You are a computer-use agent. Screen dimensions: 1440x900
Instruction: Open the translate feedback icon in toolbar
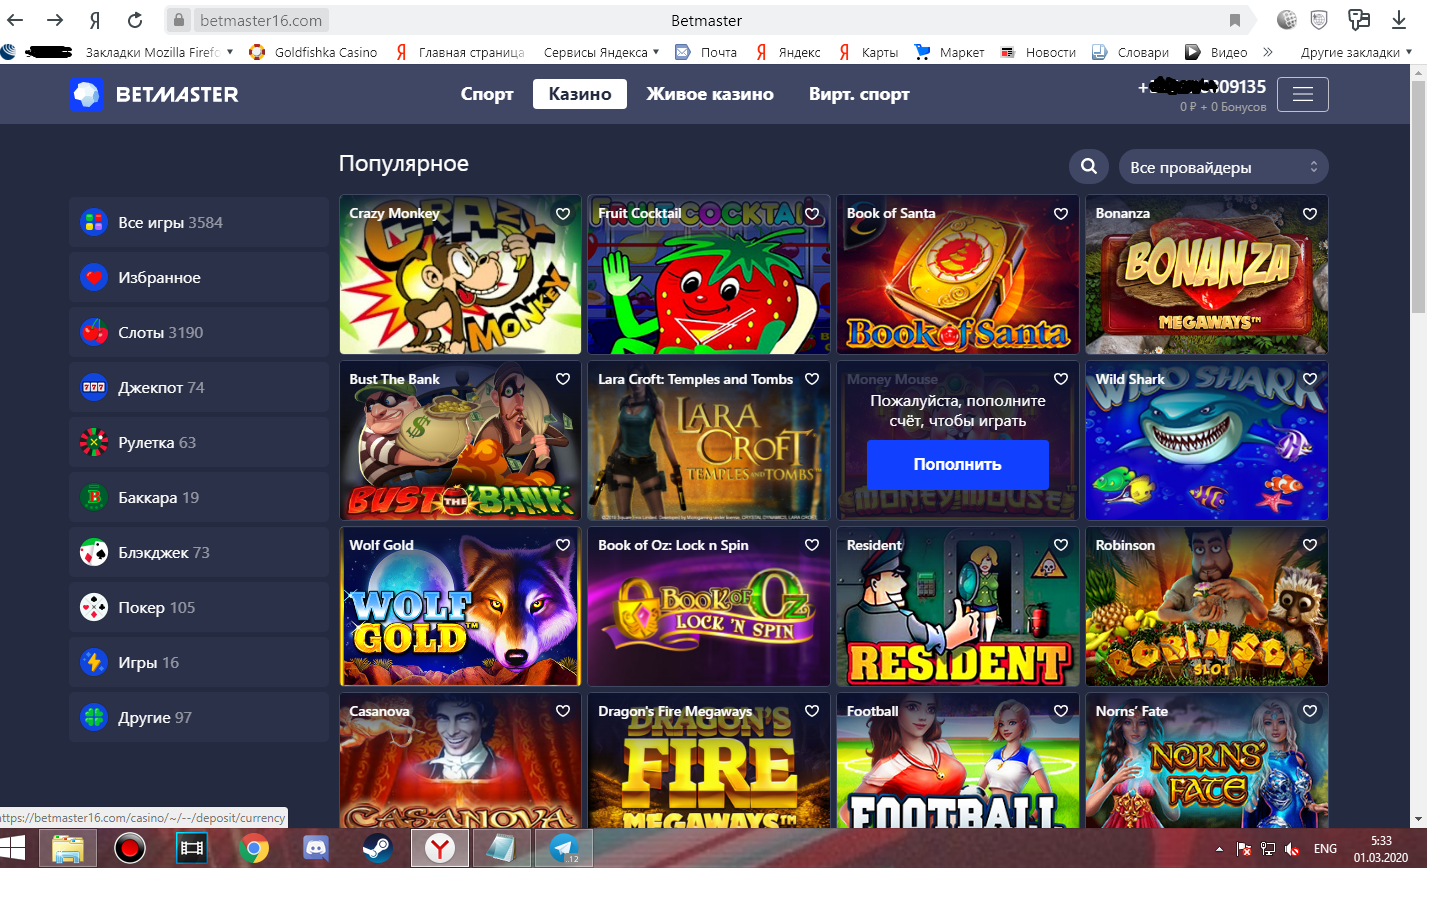pos(1358,20)
